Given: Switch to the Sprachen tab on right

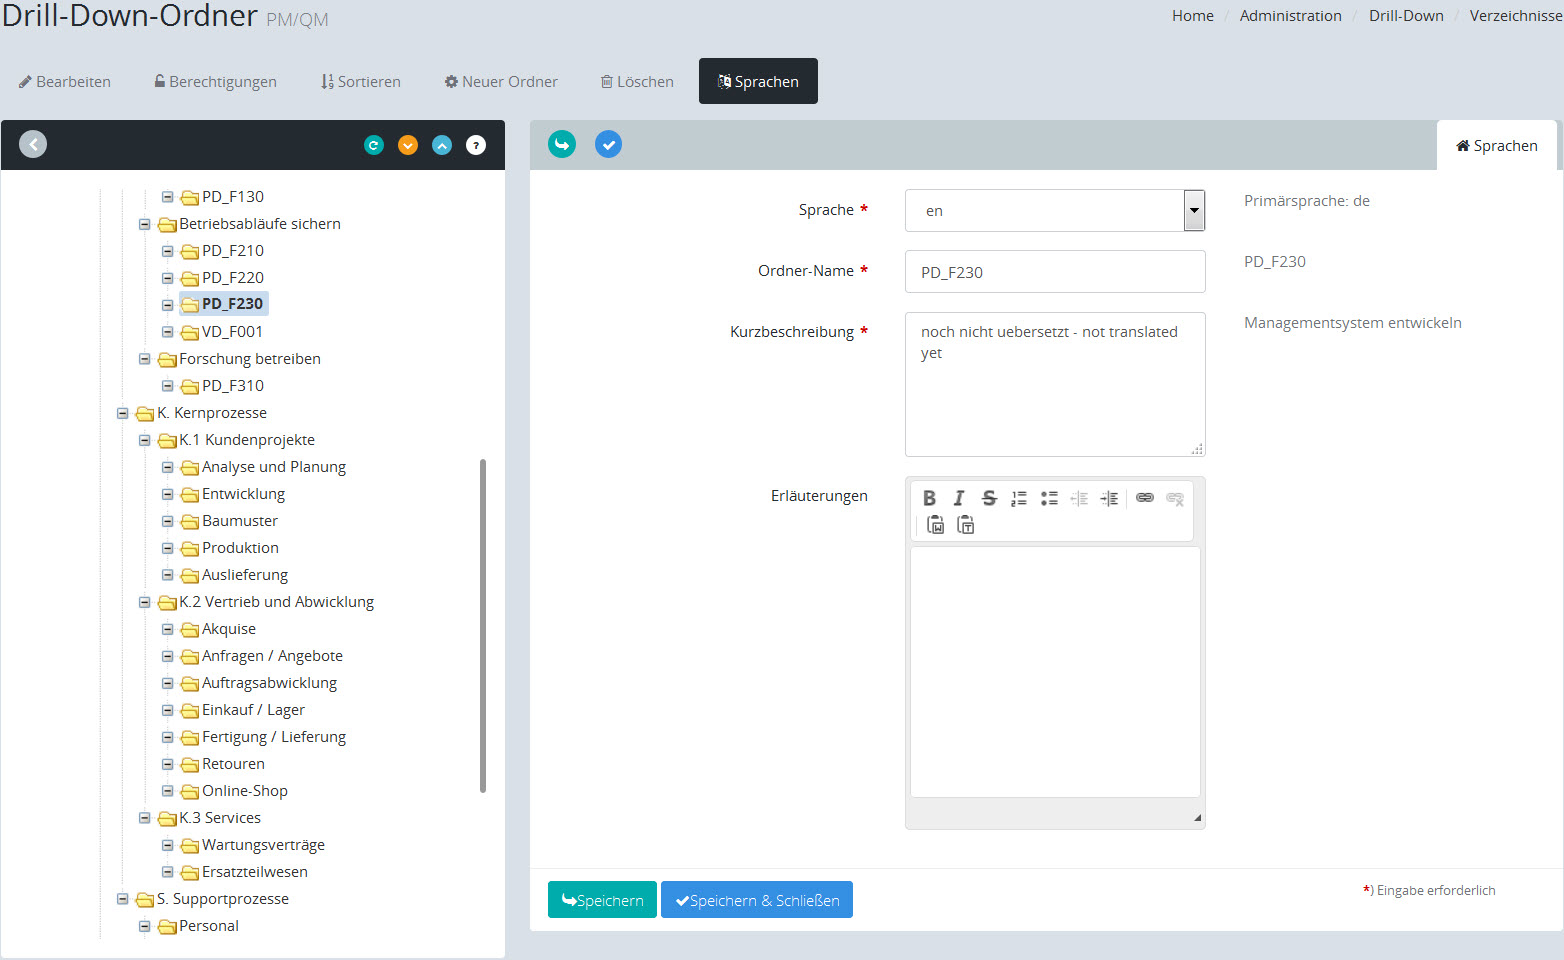Looking at the screenshot, I should pos(1496,146).
